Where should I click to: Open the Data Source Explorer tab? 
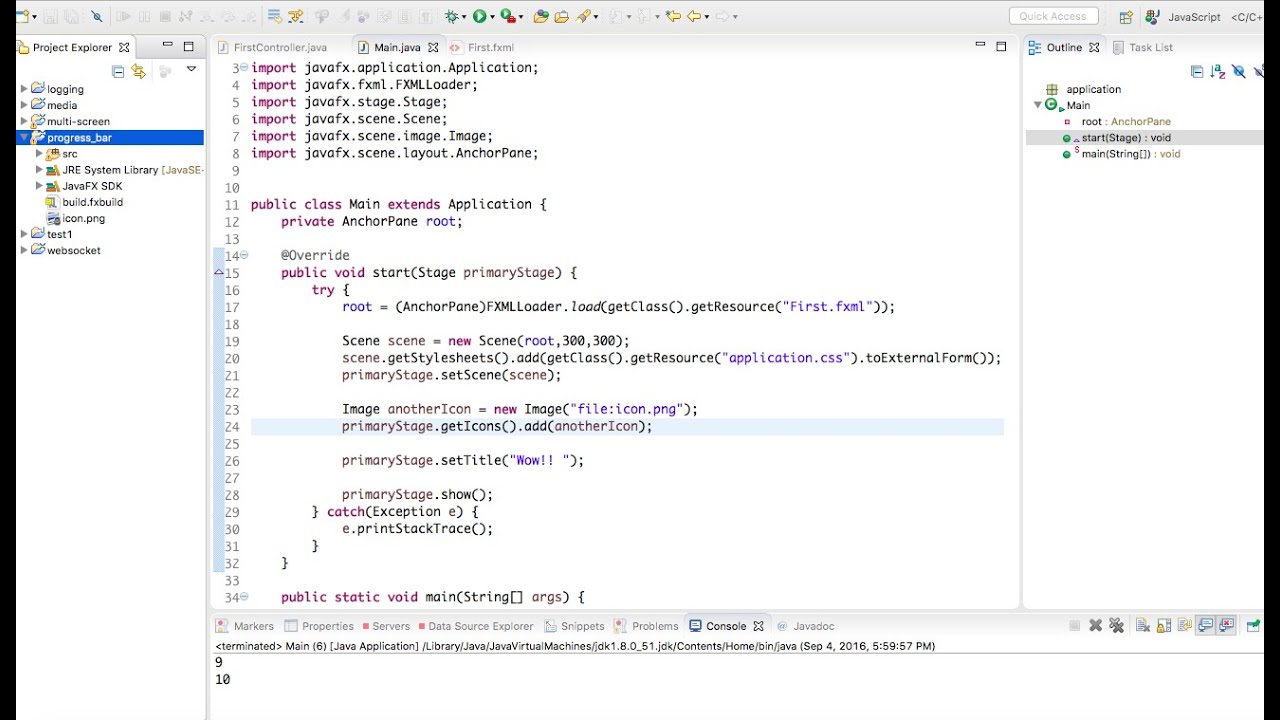point(476,626)
